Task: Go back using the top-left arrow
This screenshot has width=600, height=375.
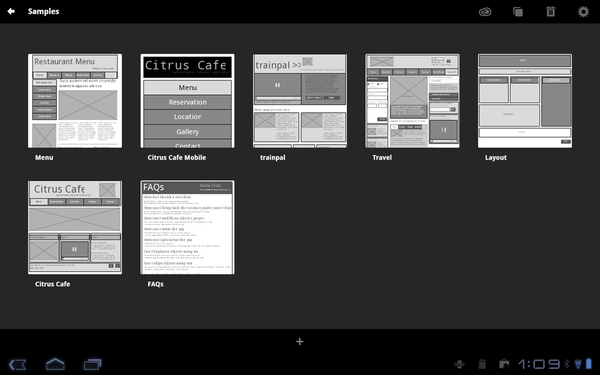Action: tap(11, 11)
